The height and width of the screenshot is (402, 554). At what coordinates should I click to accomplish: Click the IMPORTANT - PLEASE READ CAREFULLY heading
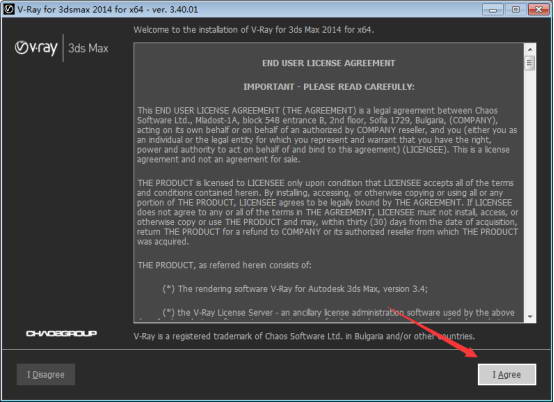(x=329, y=87)
